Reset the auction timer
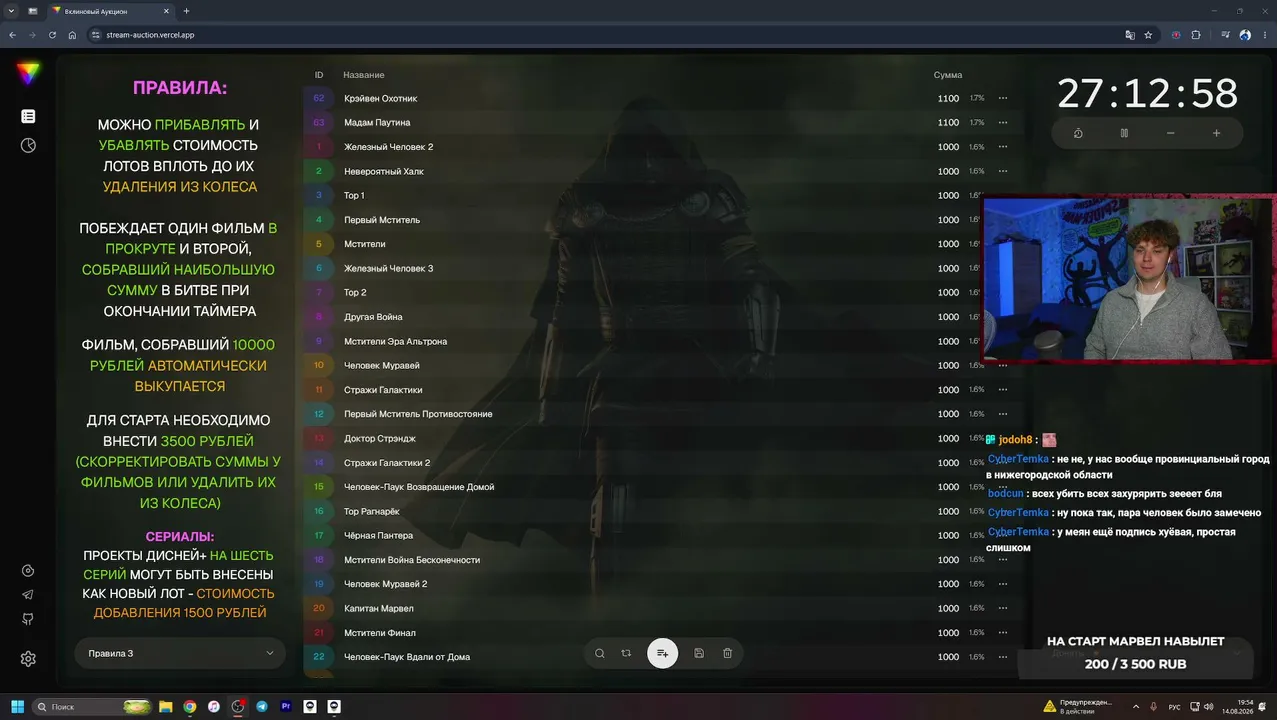This screenshot has height=720, width=1277. pyautogui.click(x=1078, y=133)
